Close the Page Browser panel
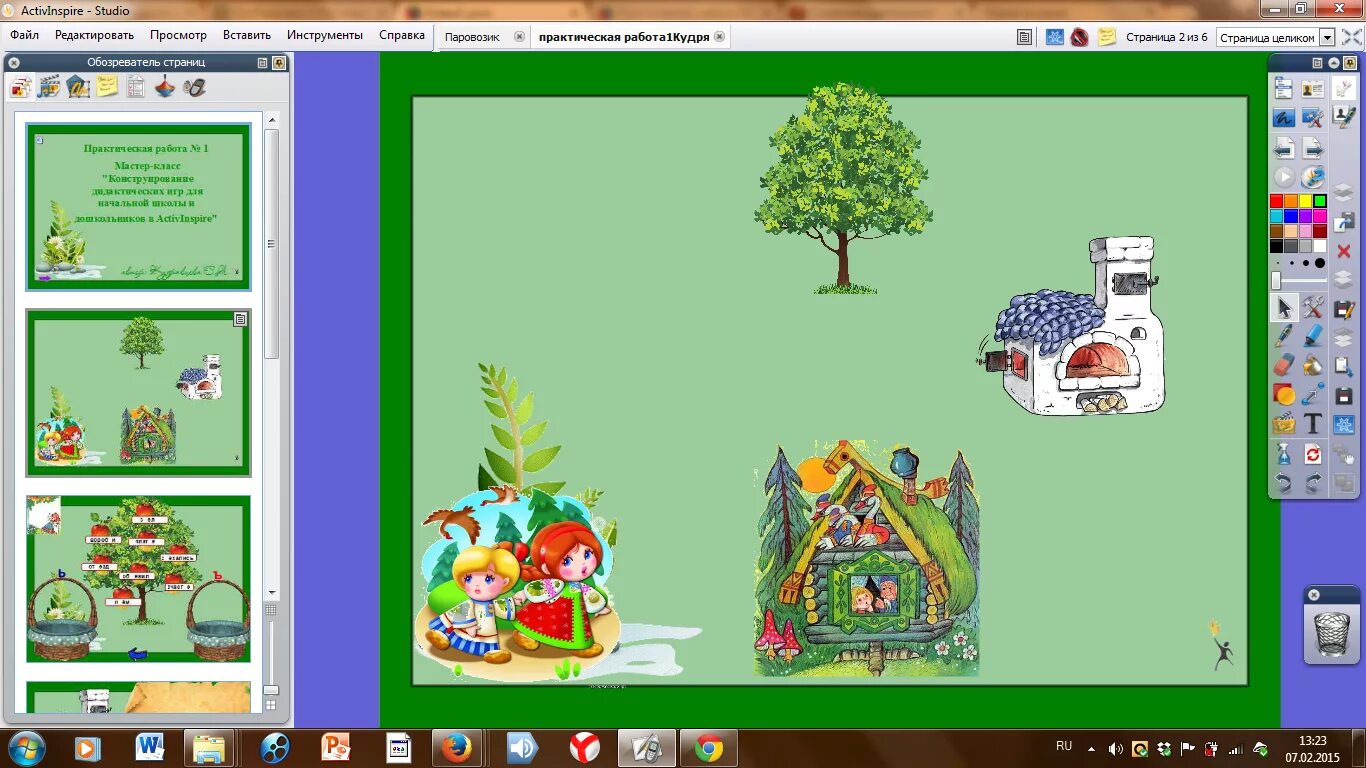1366x768 pixels. coord(14,62)
